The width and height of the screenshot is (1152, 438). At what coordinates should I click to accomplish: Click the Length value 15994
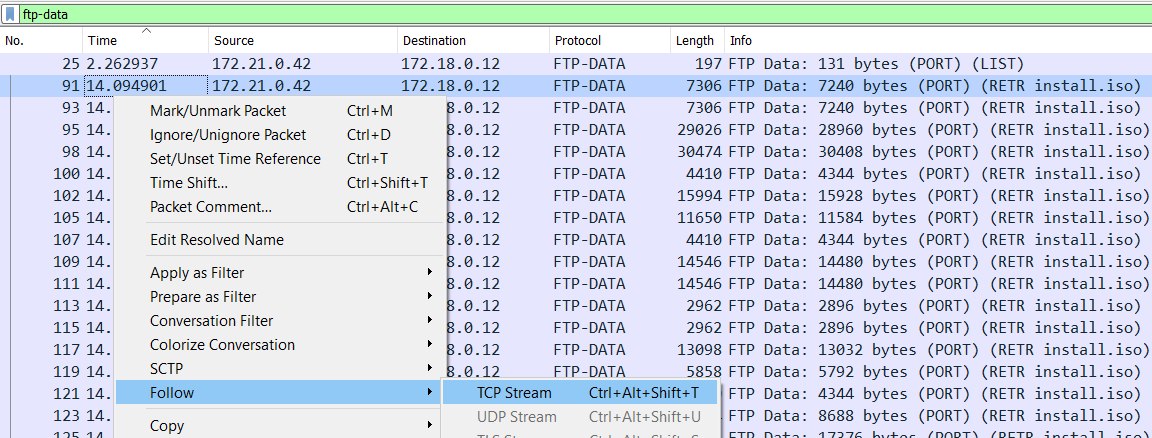[699, 196]
